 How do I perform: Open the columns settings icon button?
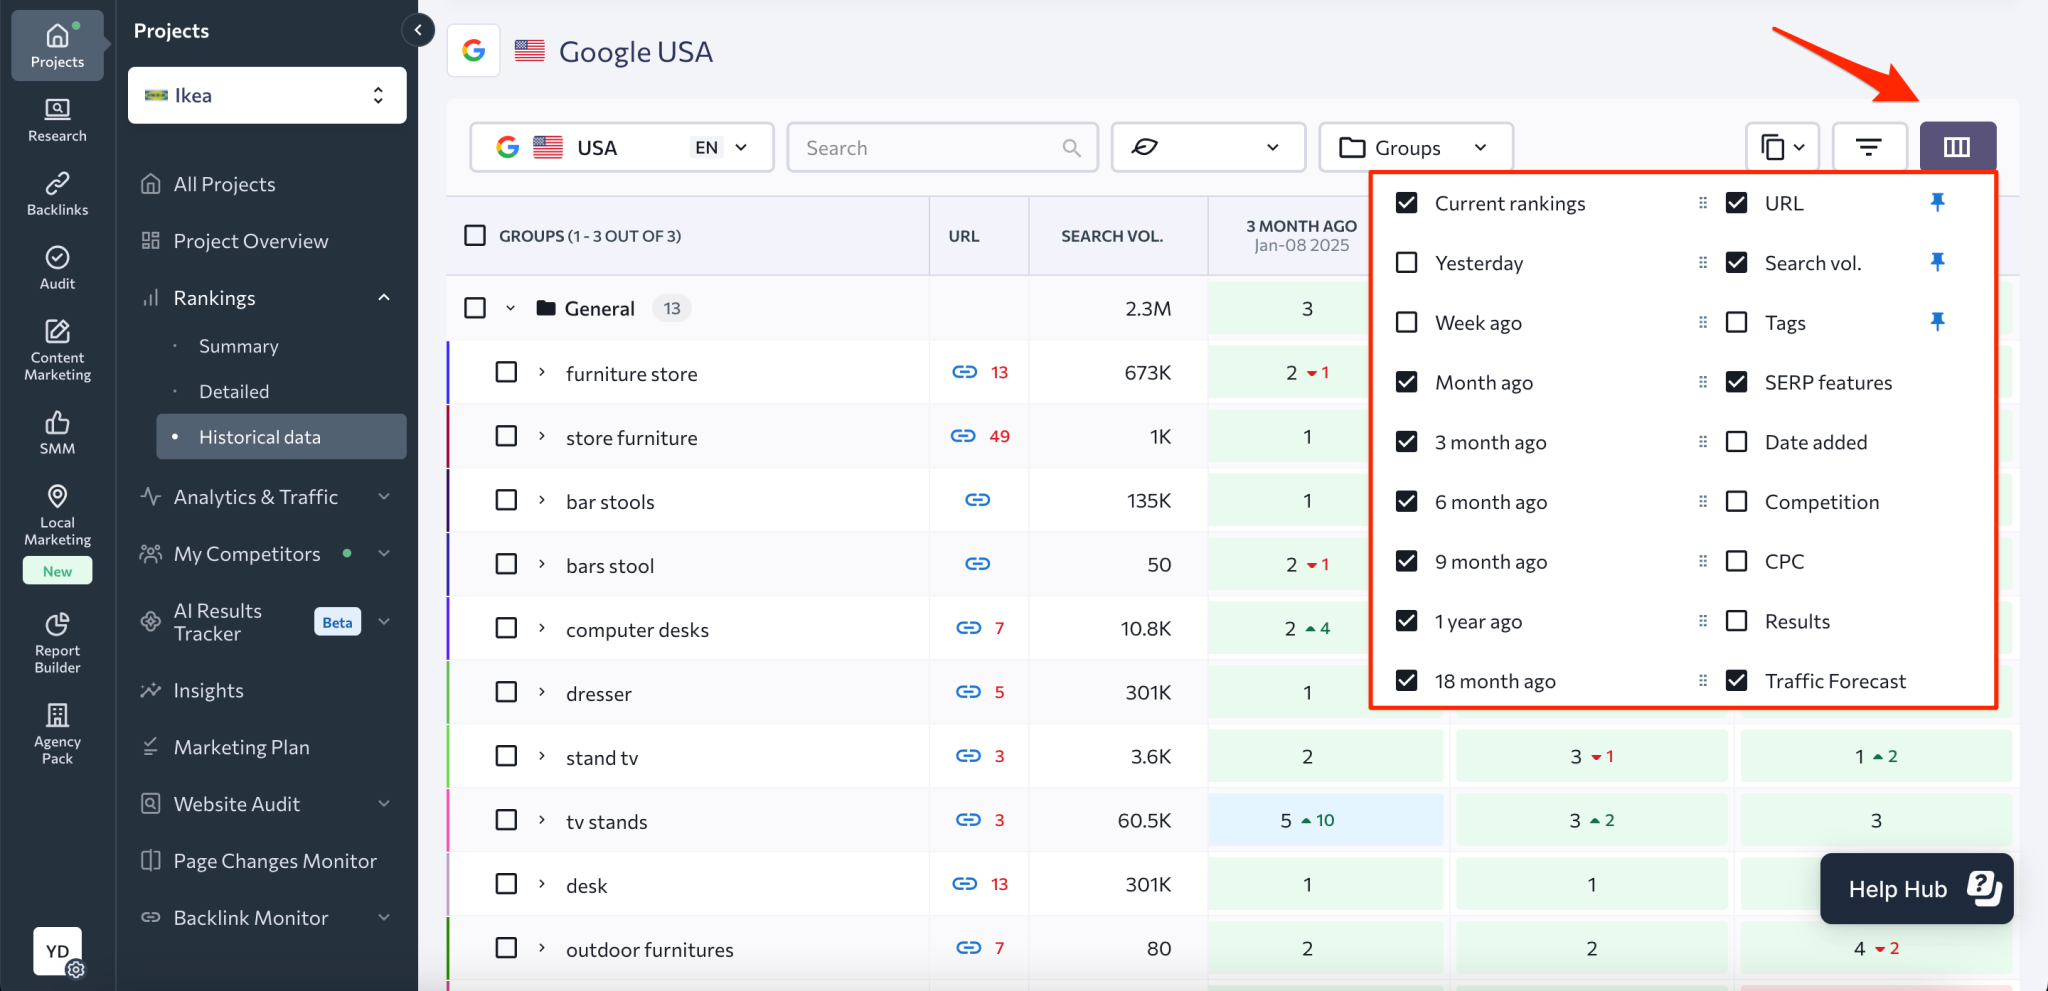click(x=1957, y=147)
